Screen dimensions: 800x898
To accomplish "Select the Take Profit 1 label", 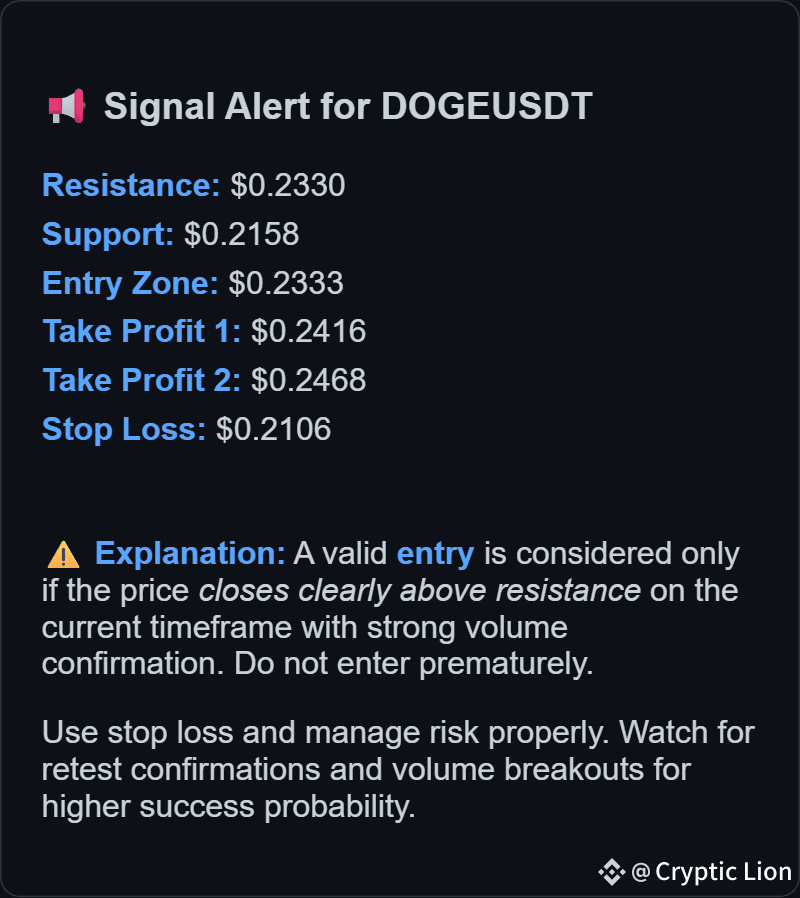I will point(141,331).
